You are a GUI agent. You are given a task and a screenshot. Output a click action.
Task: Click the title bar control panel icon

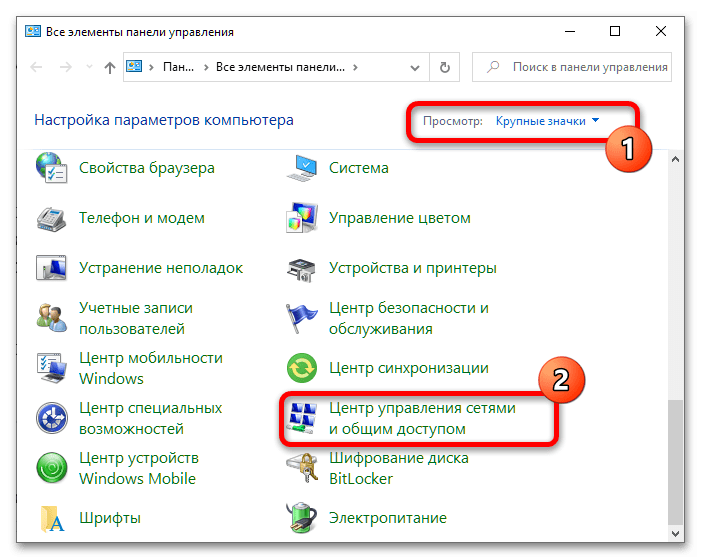pos(33,31)
